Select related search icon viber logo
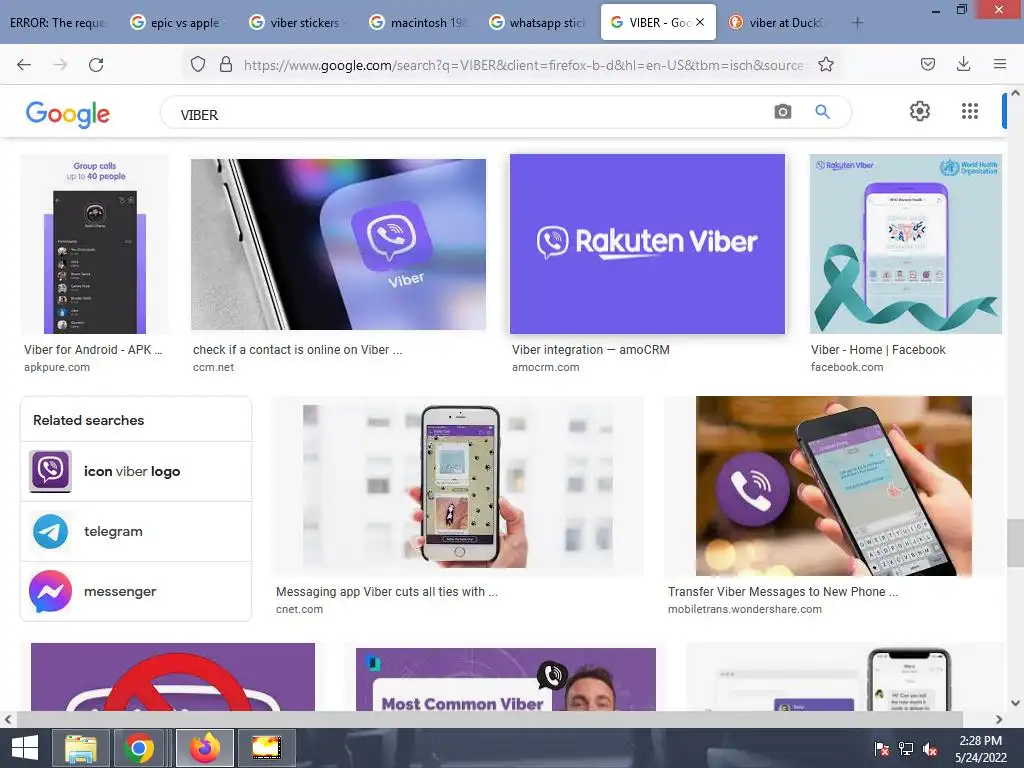1024x768 pixels. [x=136, y=472]
